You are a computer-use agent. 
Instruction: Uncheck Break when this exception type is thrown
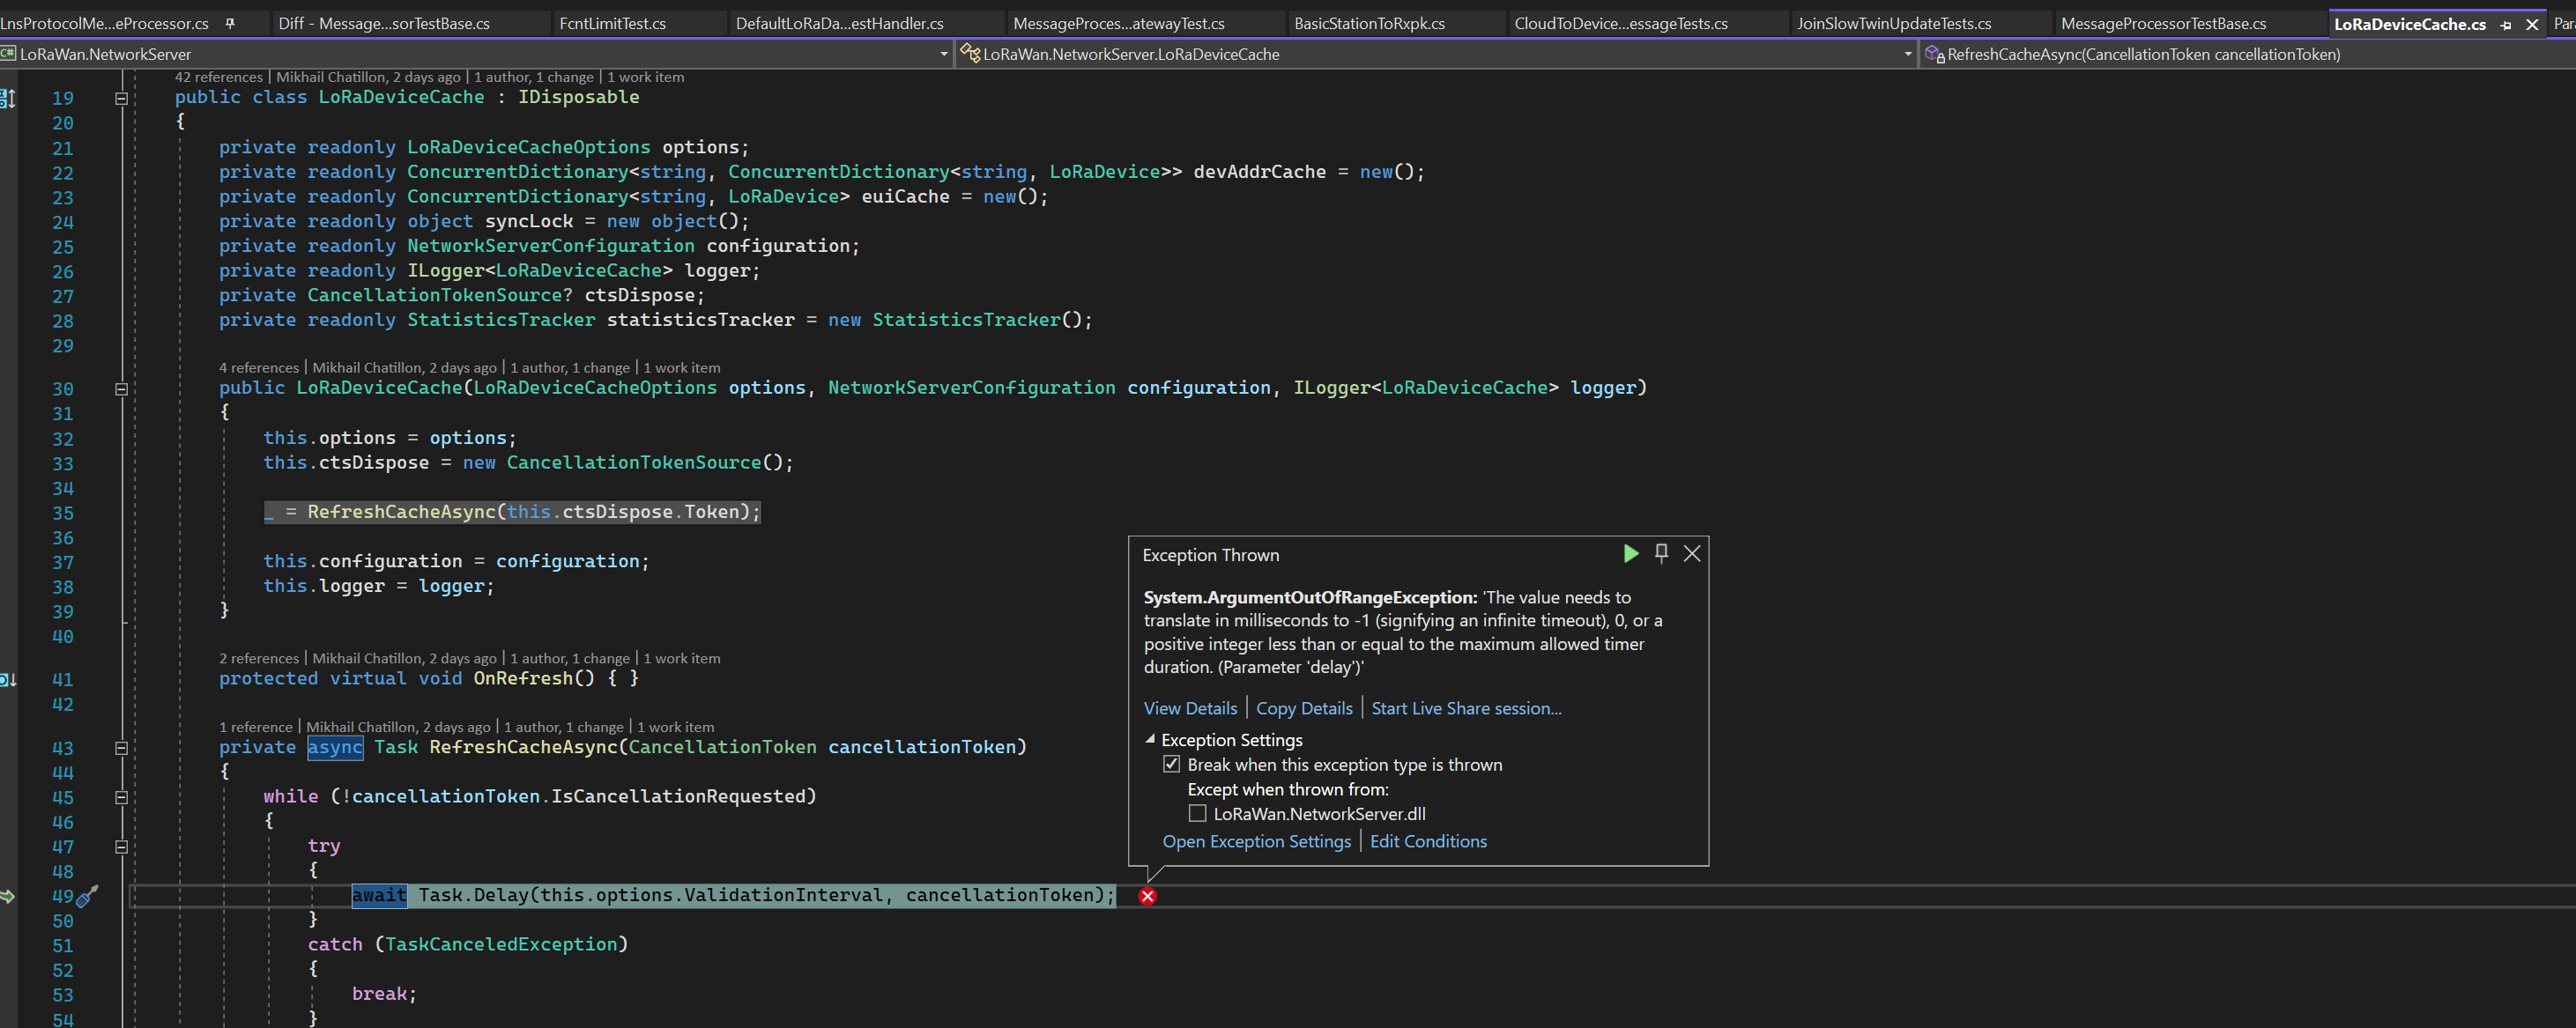click(1170, 764)
